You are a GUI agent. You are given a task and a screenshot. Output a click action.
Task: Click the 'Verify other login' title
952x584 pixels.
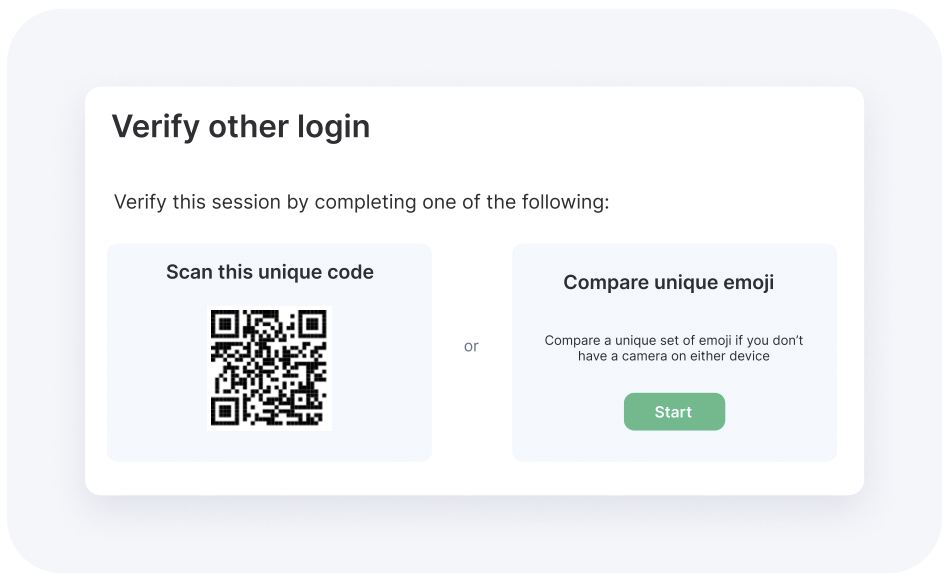[240, 127]
